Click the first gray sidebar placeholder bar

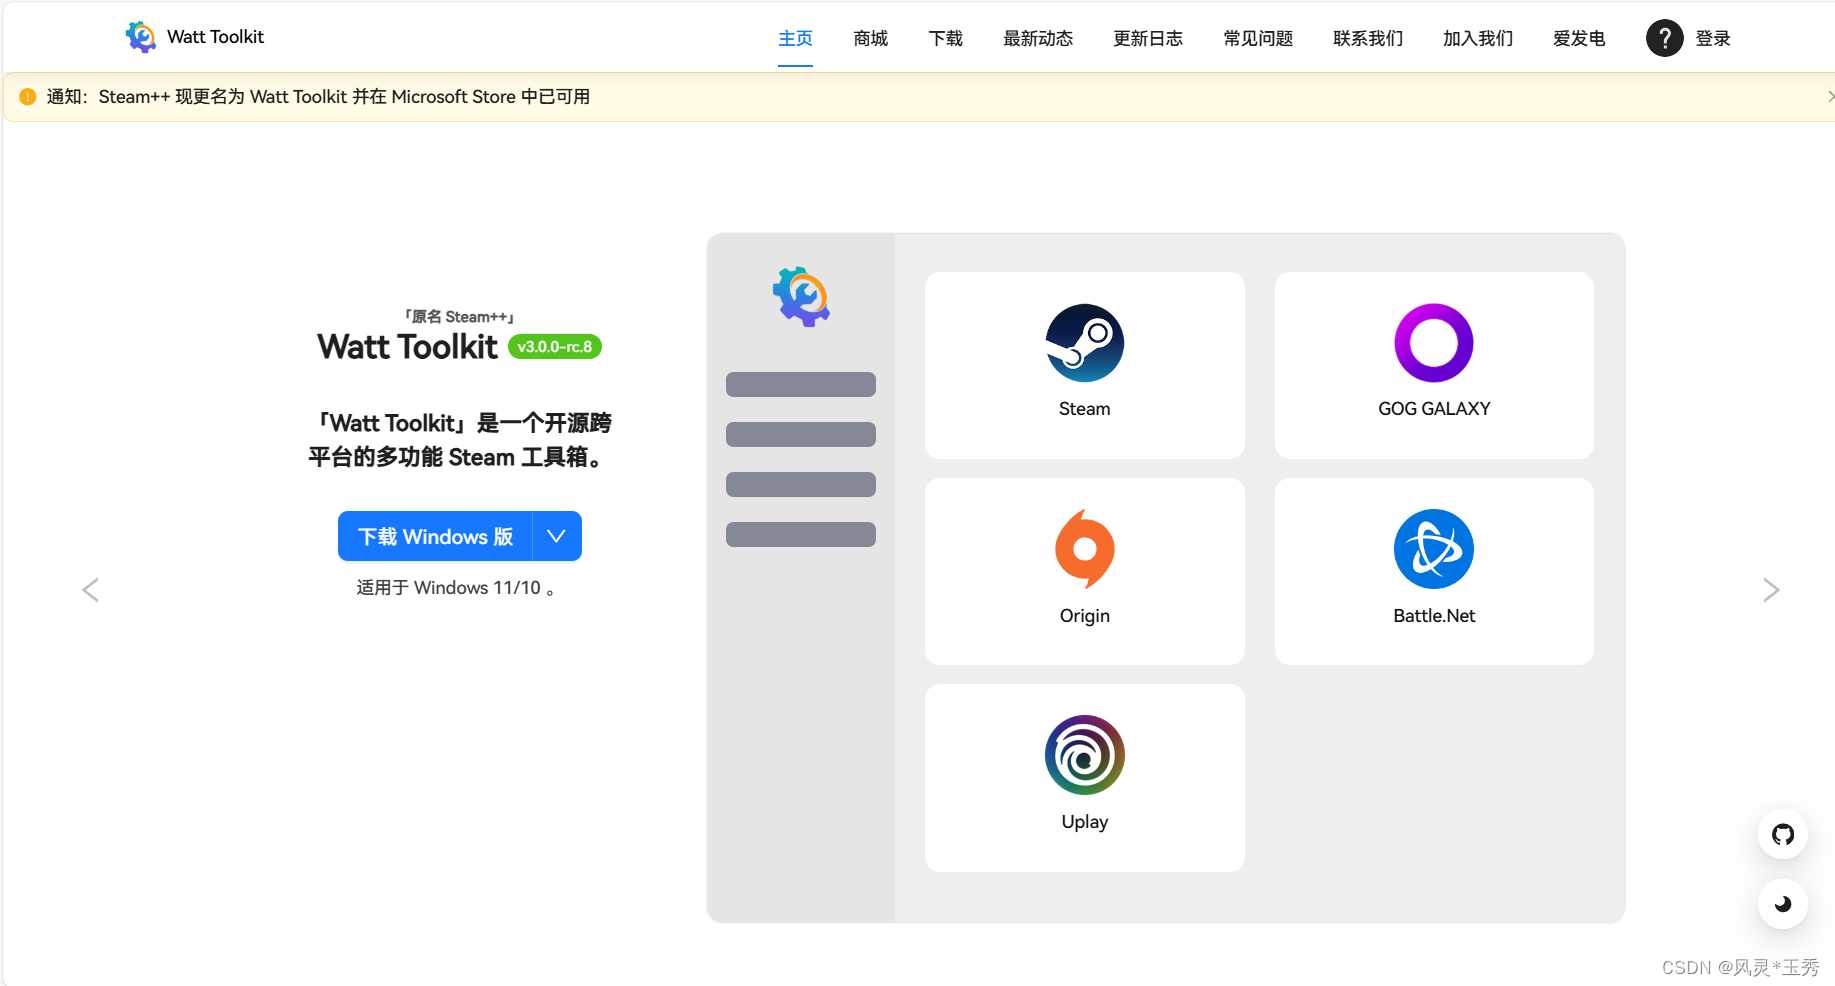pos(801,384)
